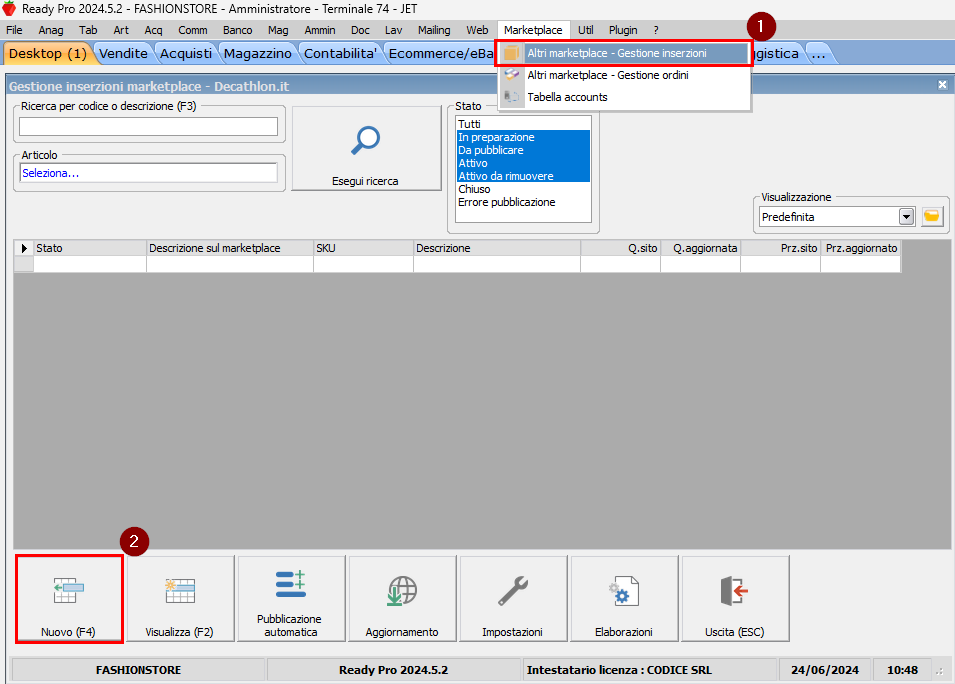Exit via Uscita (ESC) button
Screen dimensions: 955x684
(735, 598)
